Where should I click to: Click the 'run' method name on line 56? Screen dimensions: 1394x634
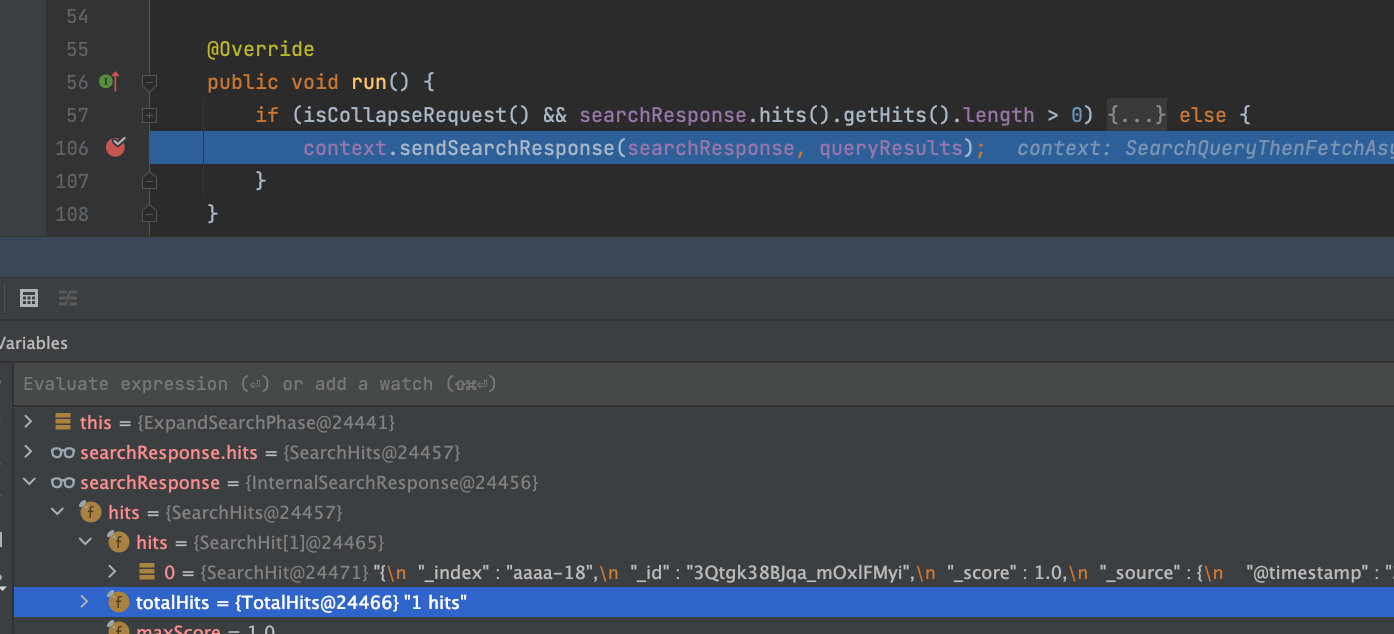[369, 82]
